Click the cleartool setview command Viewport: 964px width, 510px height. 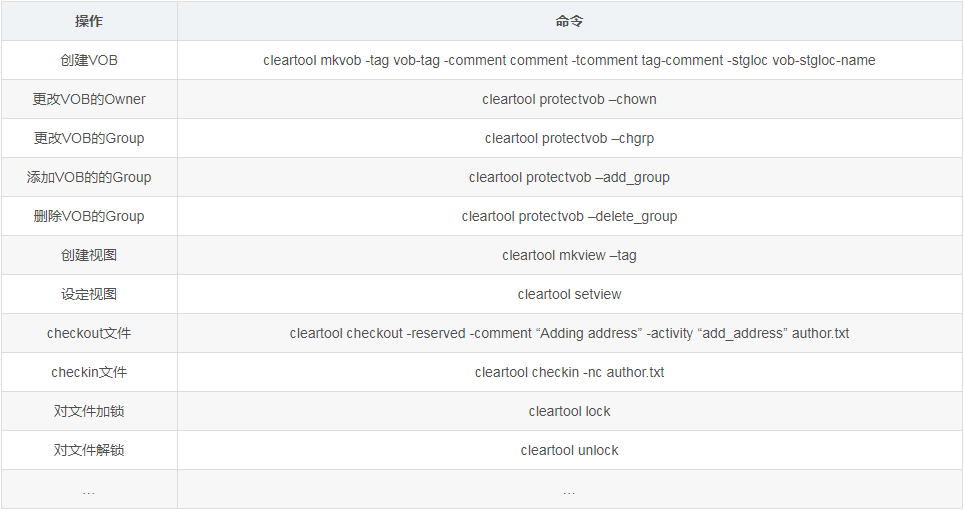(x=569, y=294)
